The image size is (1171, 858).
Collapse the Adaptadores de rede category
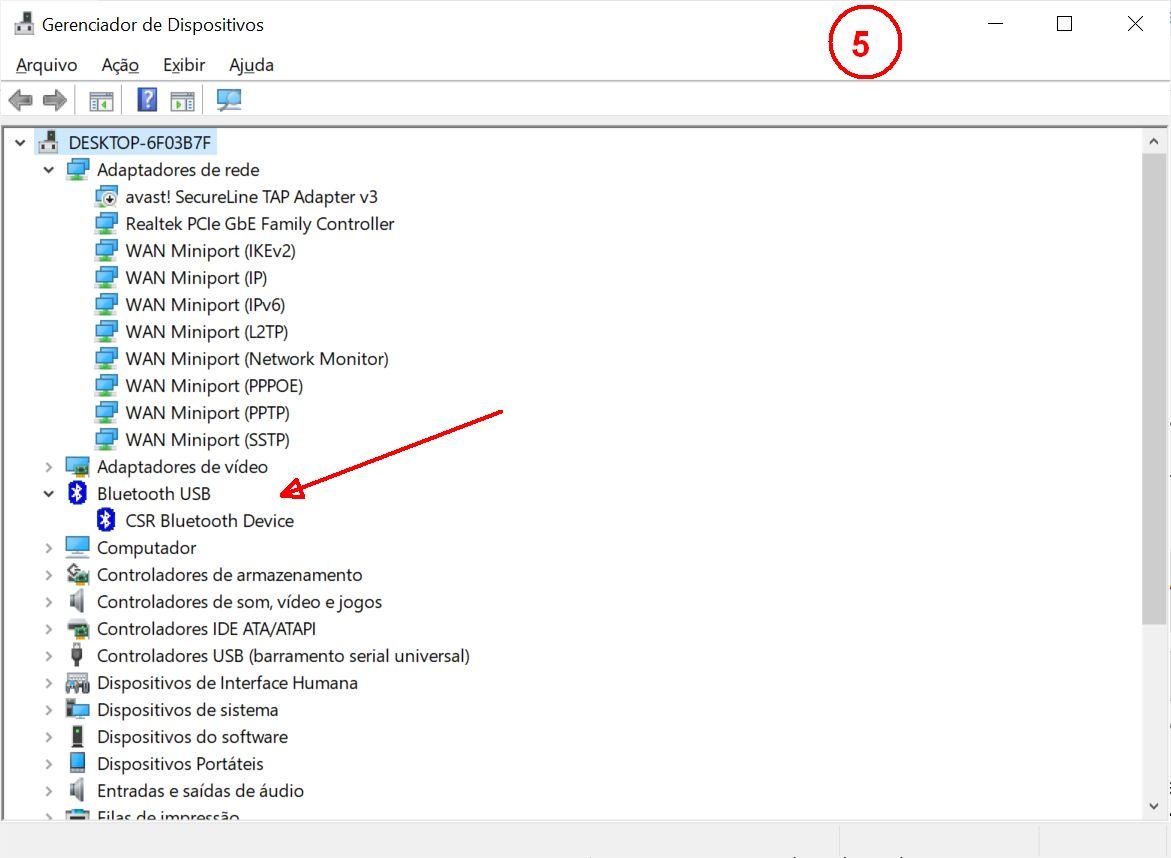click(x=49, y=170)
